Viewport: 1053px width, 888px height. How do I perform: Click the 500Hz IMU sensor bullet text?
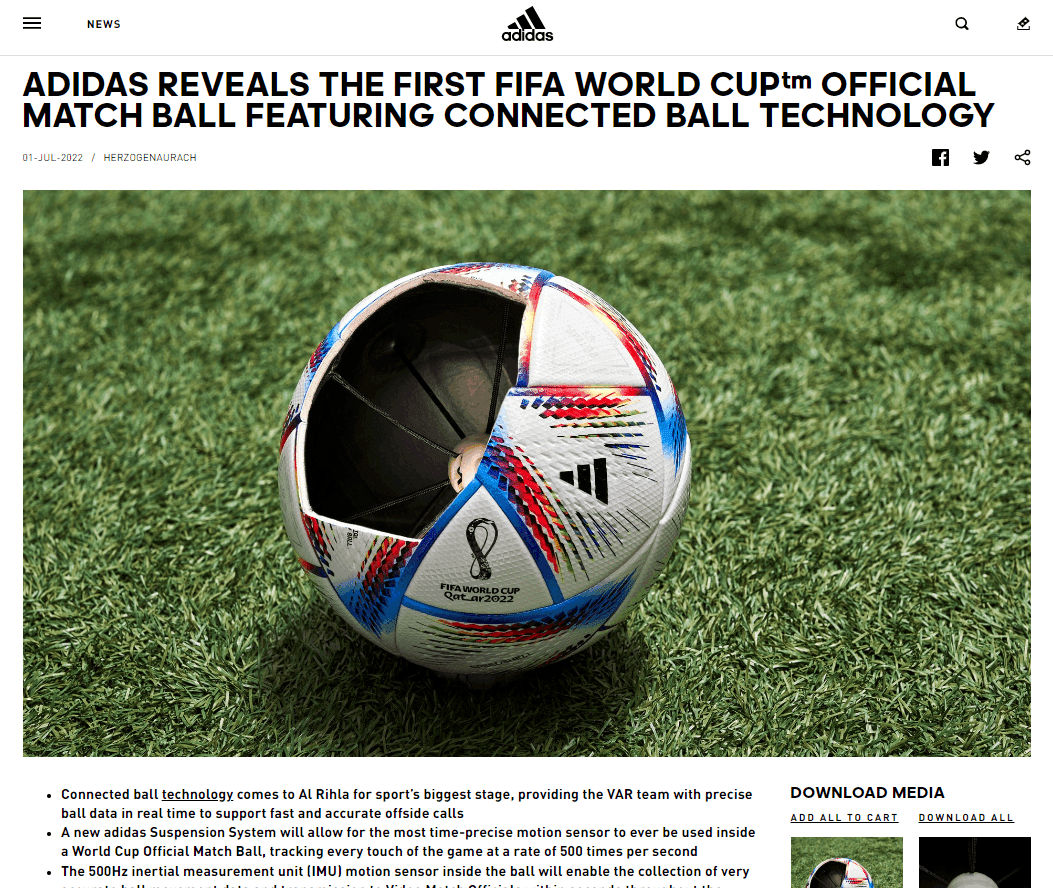[x=406, y=877]
